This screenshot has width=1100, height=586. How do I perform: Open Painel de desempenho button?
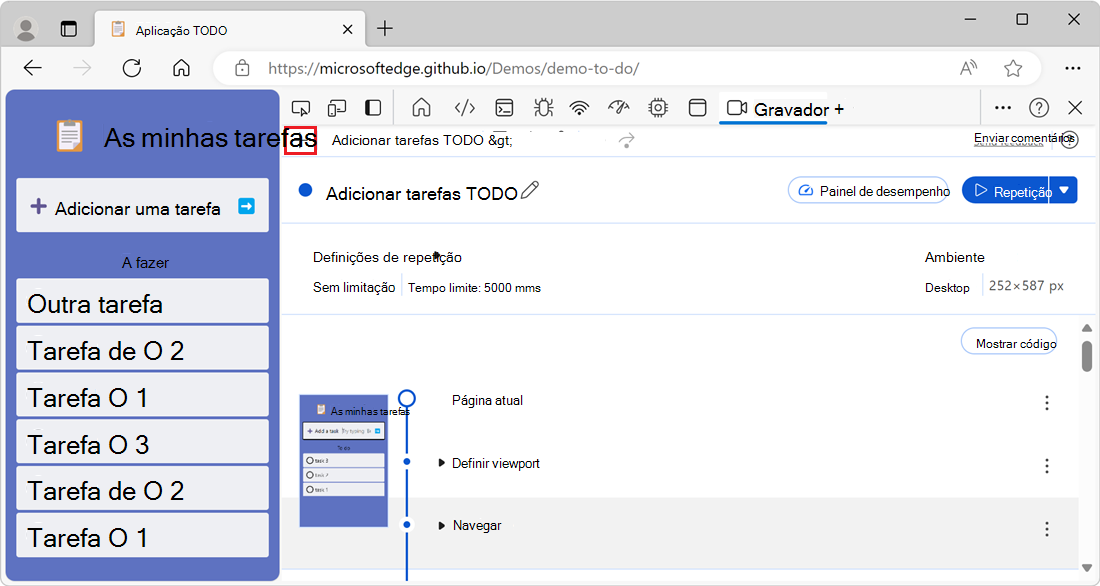pos(868,191)
